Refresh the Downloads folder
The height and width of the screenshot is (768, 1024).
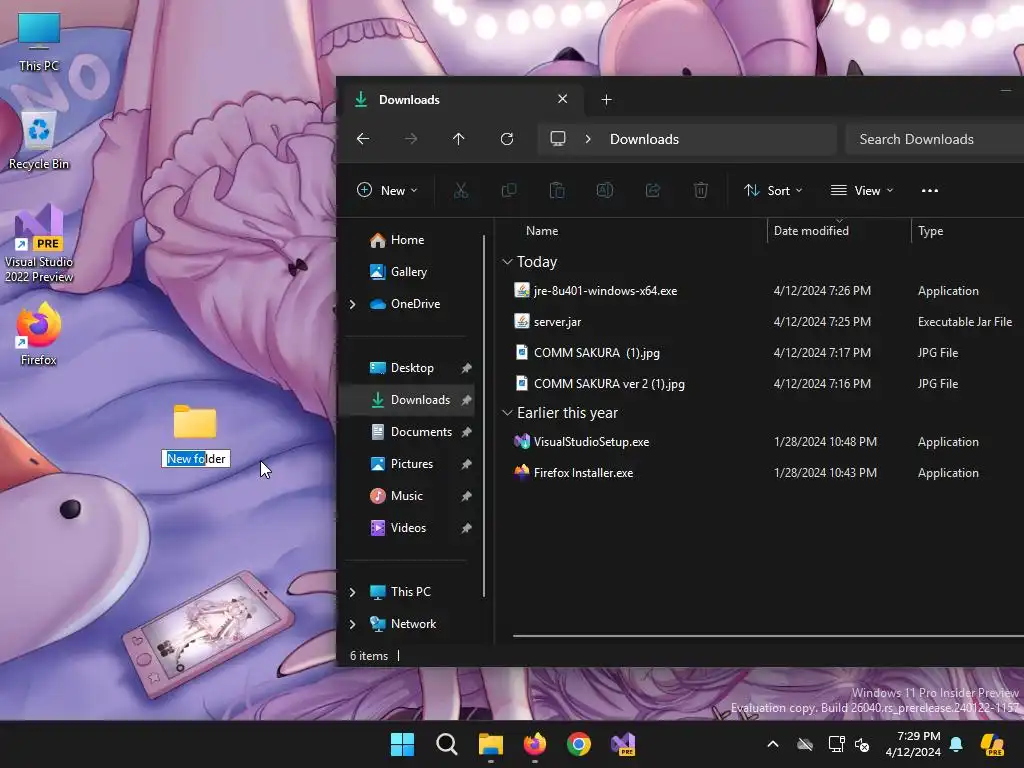click(507, 139)
